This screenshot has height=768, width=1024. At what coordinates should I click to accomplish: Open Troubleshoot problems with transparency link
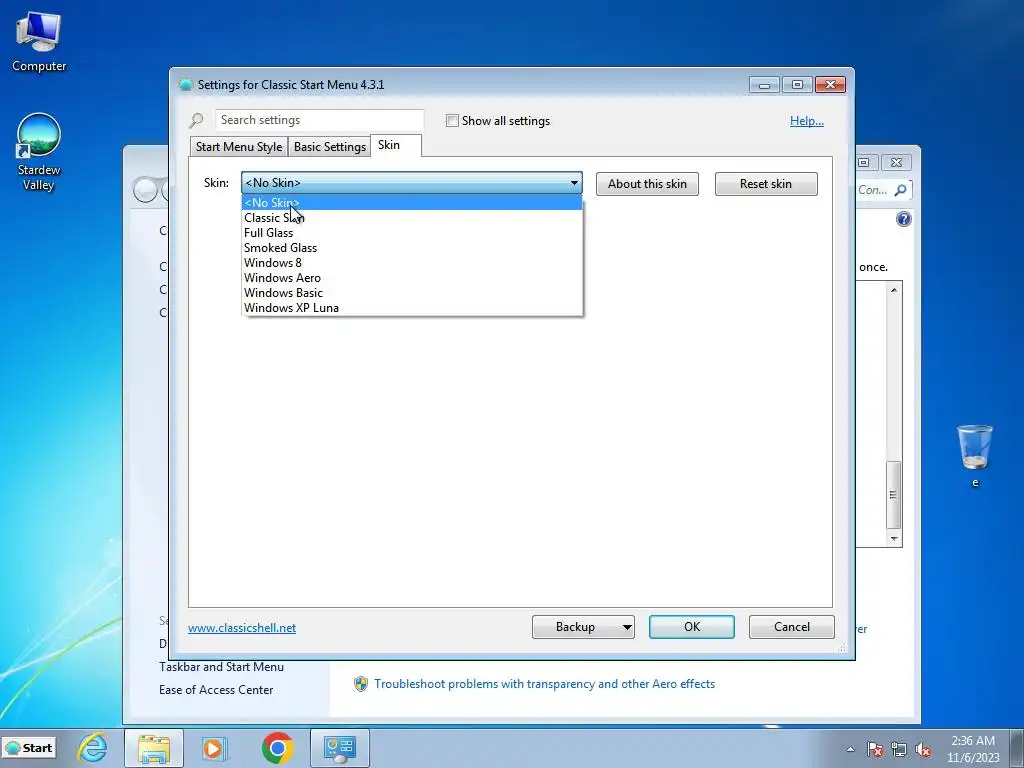[x=545, y=684]
